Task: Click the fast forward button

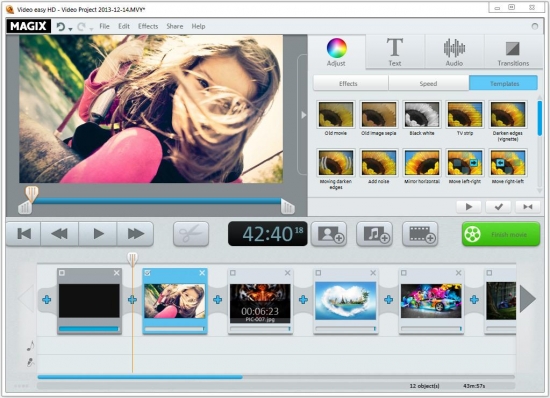Action: point(135,234)
